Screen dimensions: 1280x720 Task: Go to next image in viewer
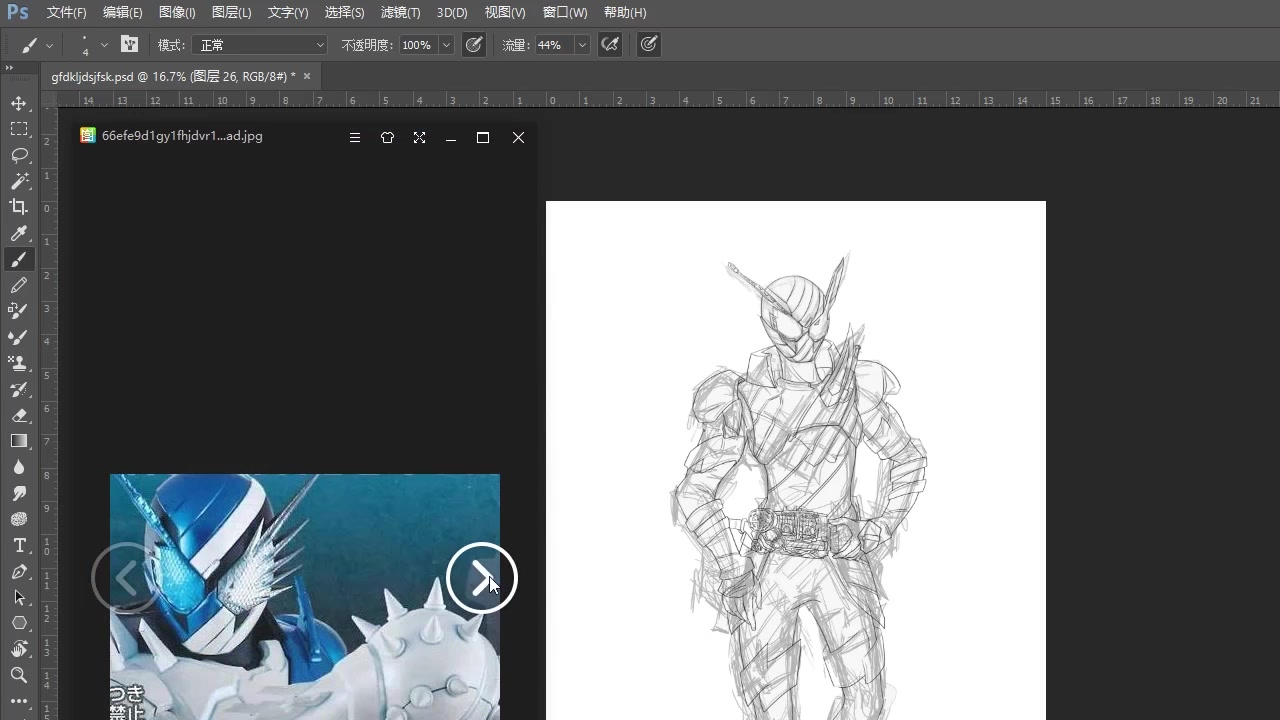[x=482, y=578]
